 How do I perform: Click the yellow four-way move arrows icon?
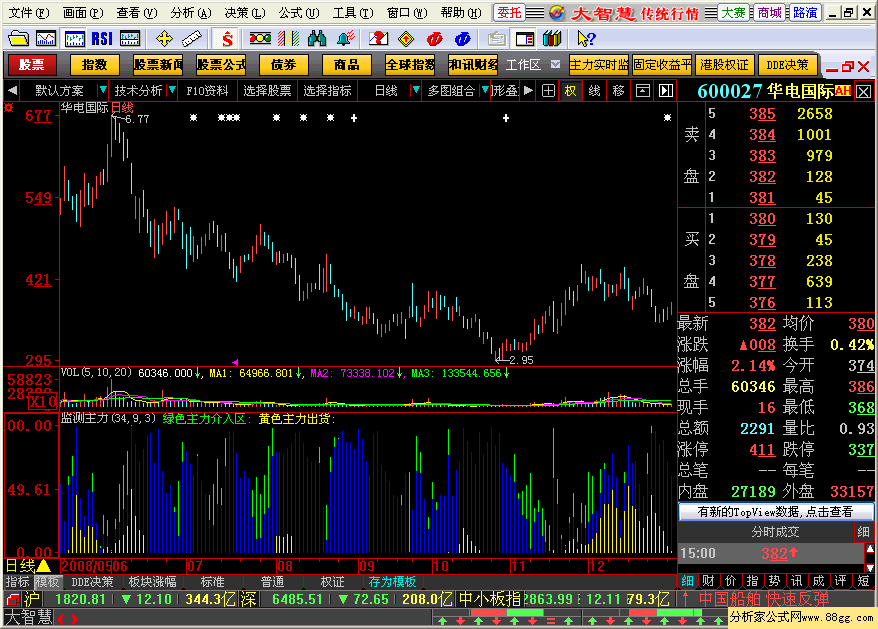click(x=164, y=39)
